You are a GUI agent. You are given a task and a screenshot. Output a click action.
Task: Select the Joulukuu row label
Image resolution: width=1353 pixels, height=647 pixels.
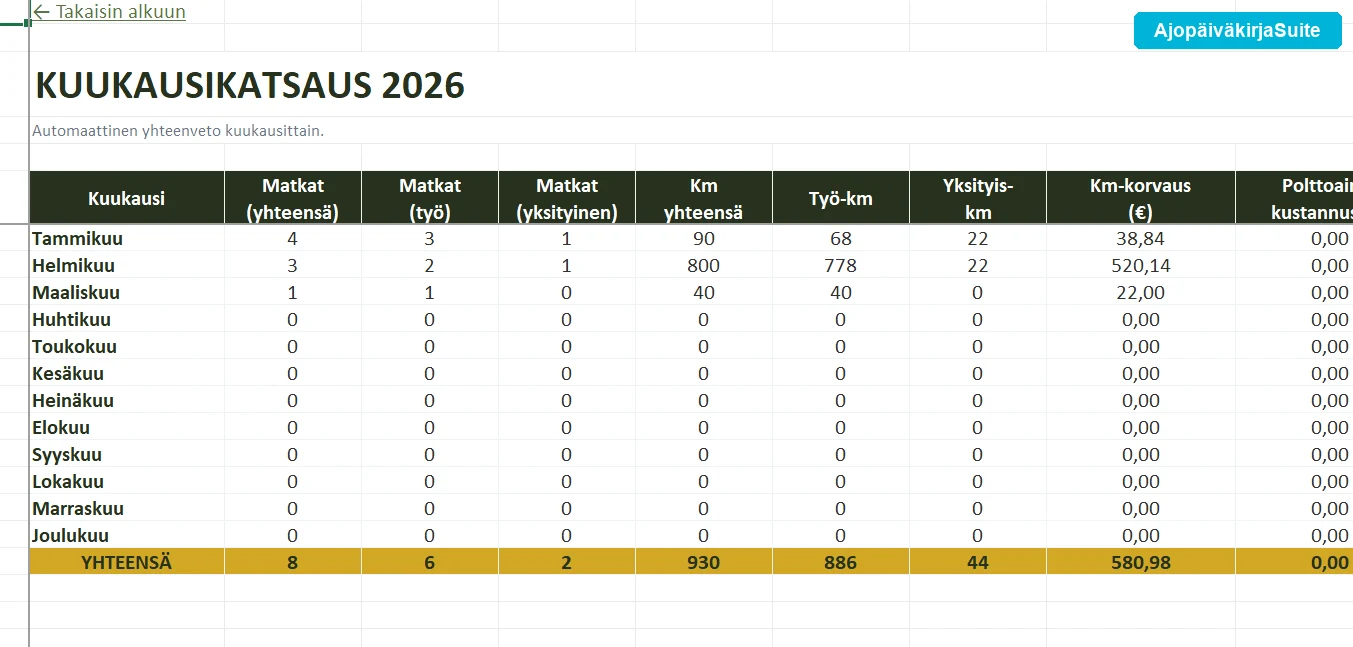(71, 536)
